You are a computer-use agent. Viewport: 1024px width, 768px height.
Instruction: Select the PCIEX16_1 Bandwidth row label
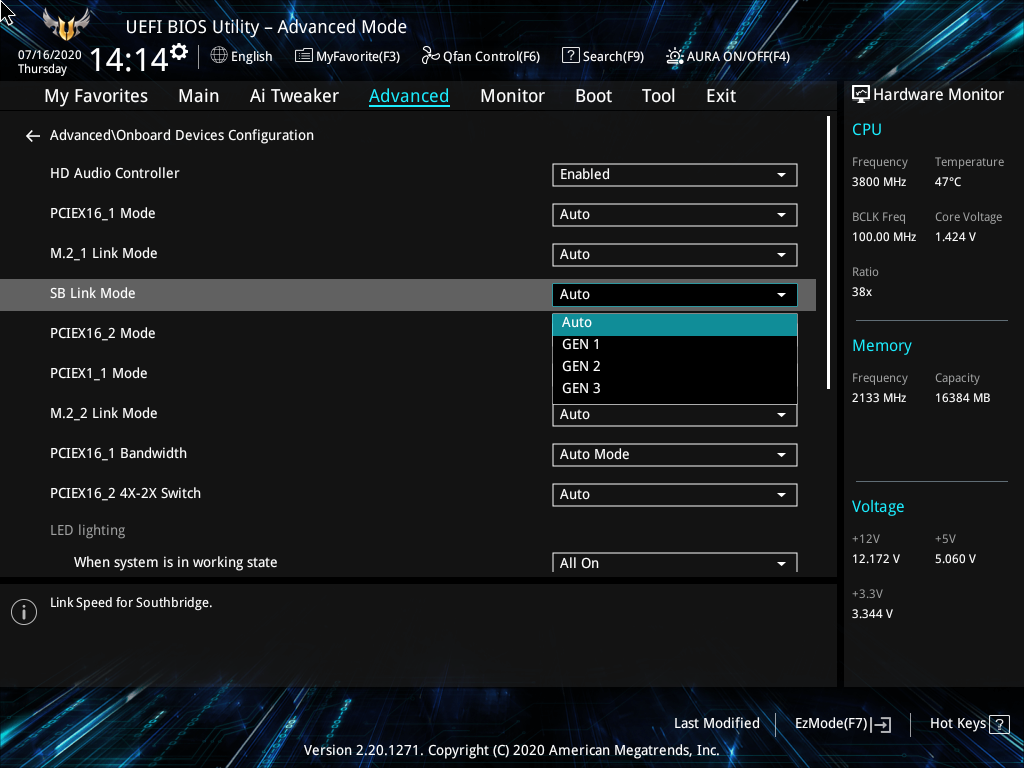118,453
